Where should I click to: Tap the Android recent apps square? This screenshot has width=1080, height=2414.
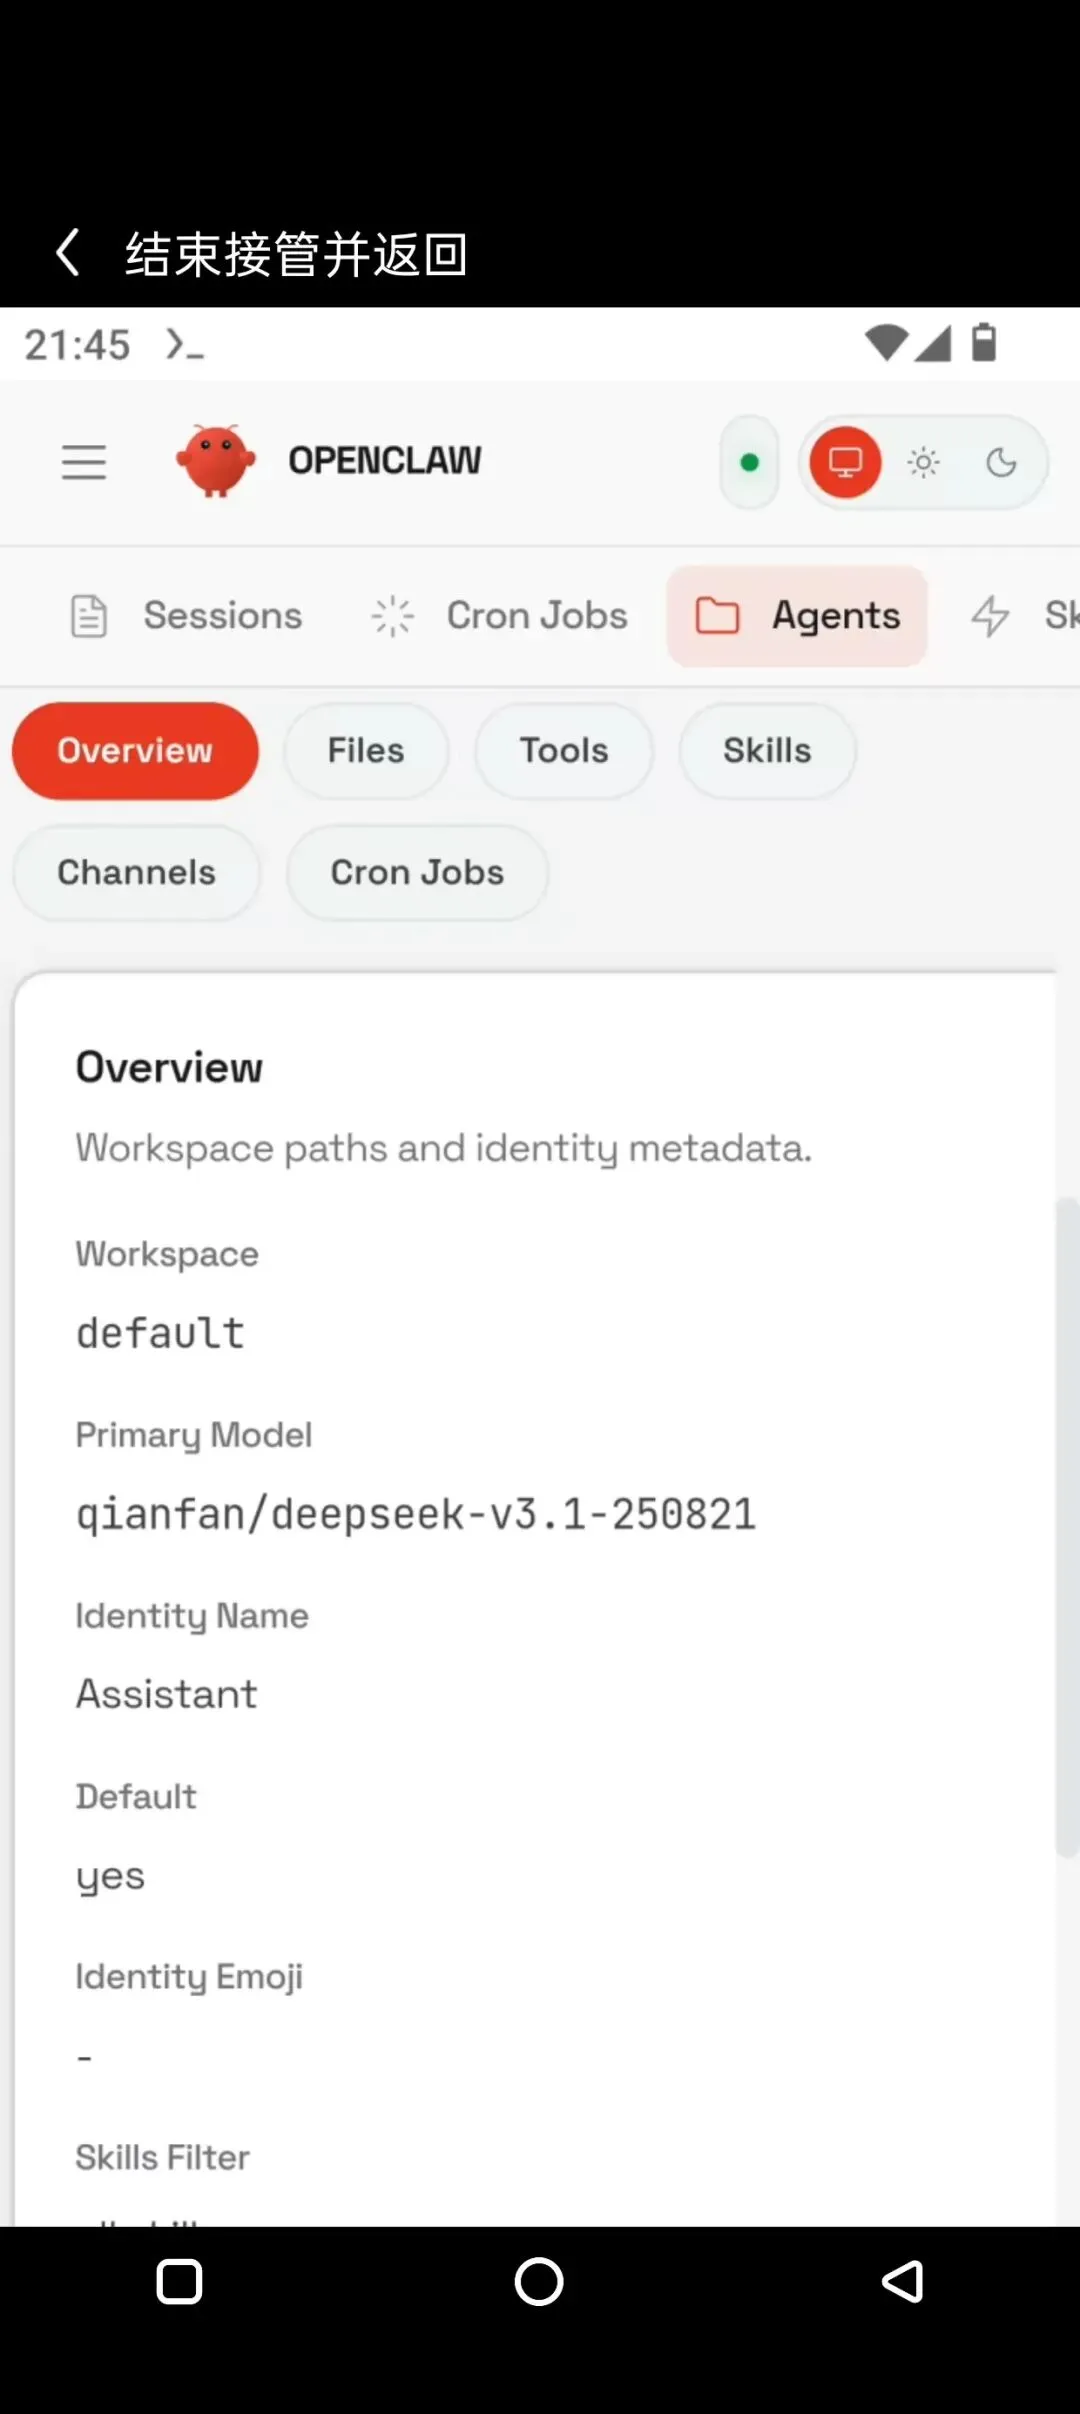[x=180, y=2282]
